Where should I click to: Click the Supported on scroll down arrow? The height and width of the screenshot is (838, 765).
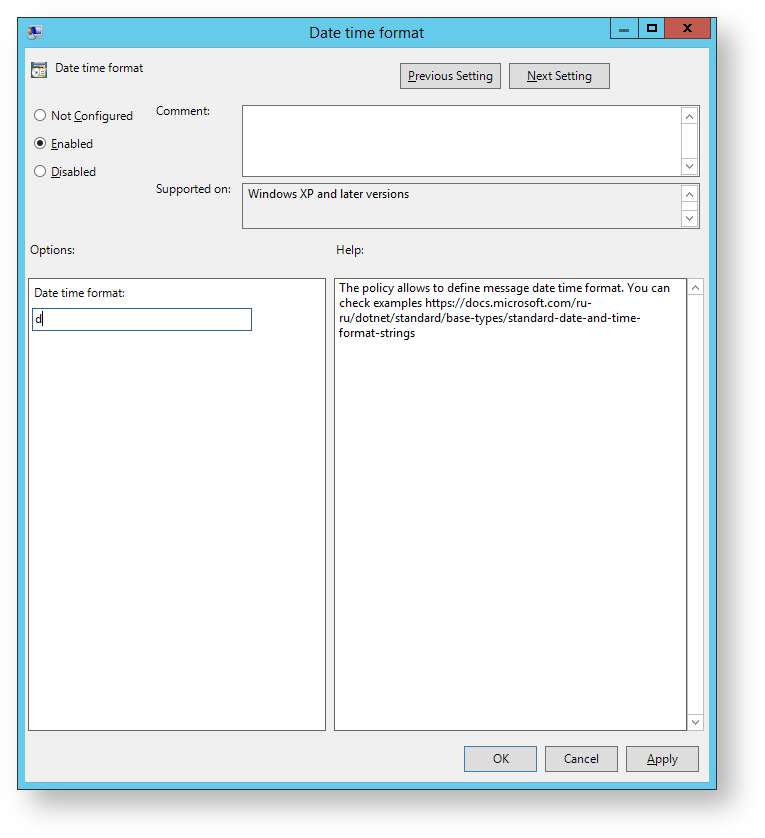(689, 217)
